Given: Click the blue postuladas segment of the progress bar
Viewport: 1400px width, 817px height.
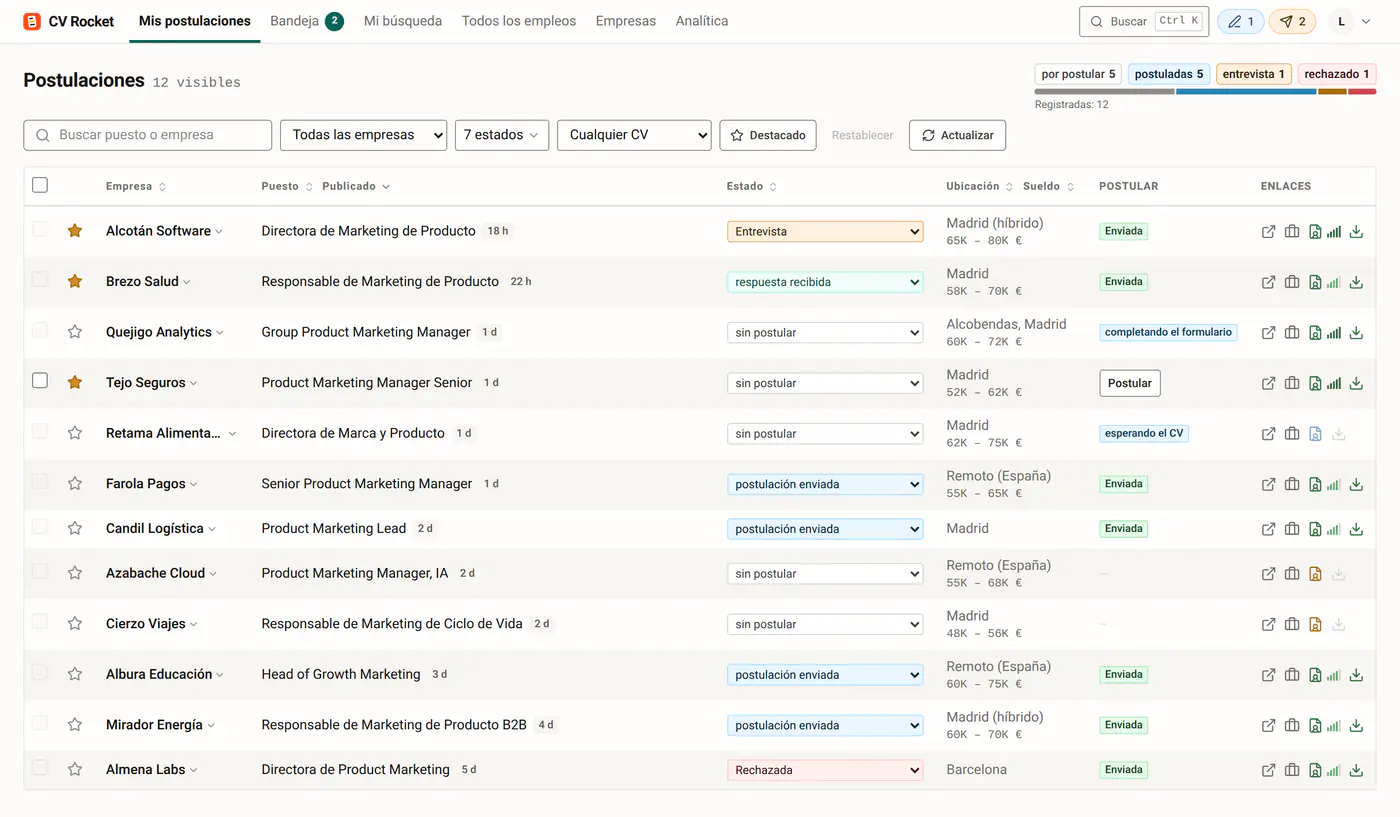Looking at the screenshot, I should tap(1246, 92).
